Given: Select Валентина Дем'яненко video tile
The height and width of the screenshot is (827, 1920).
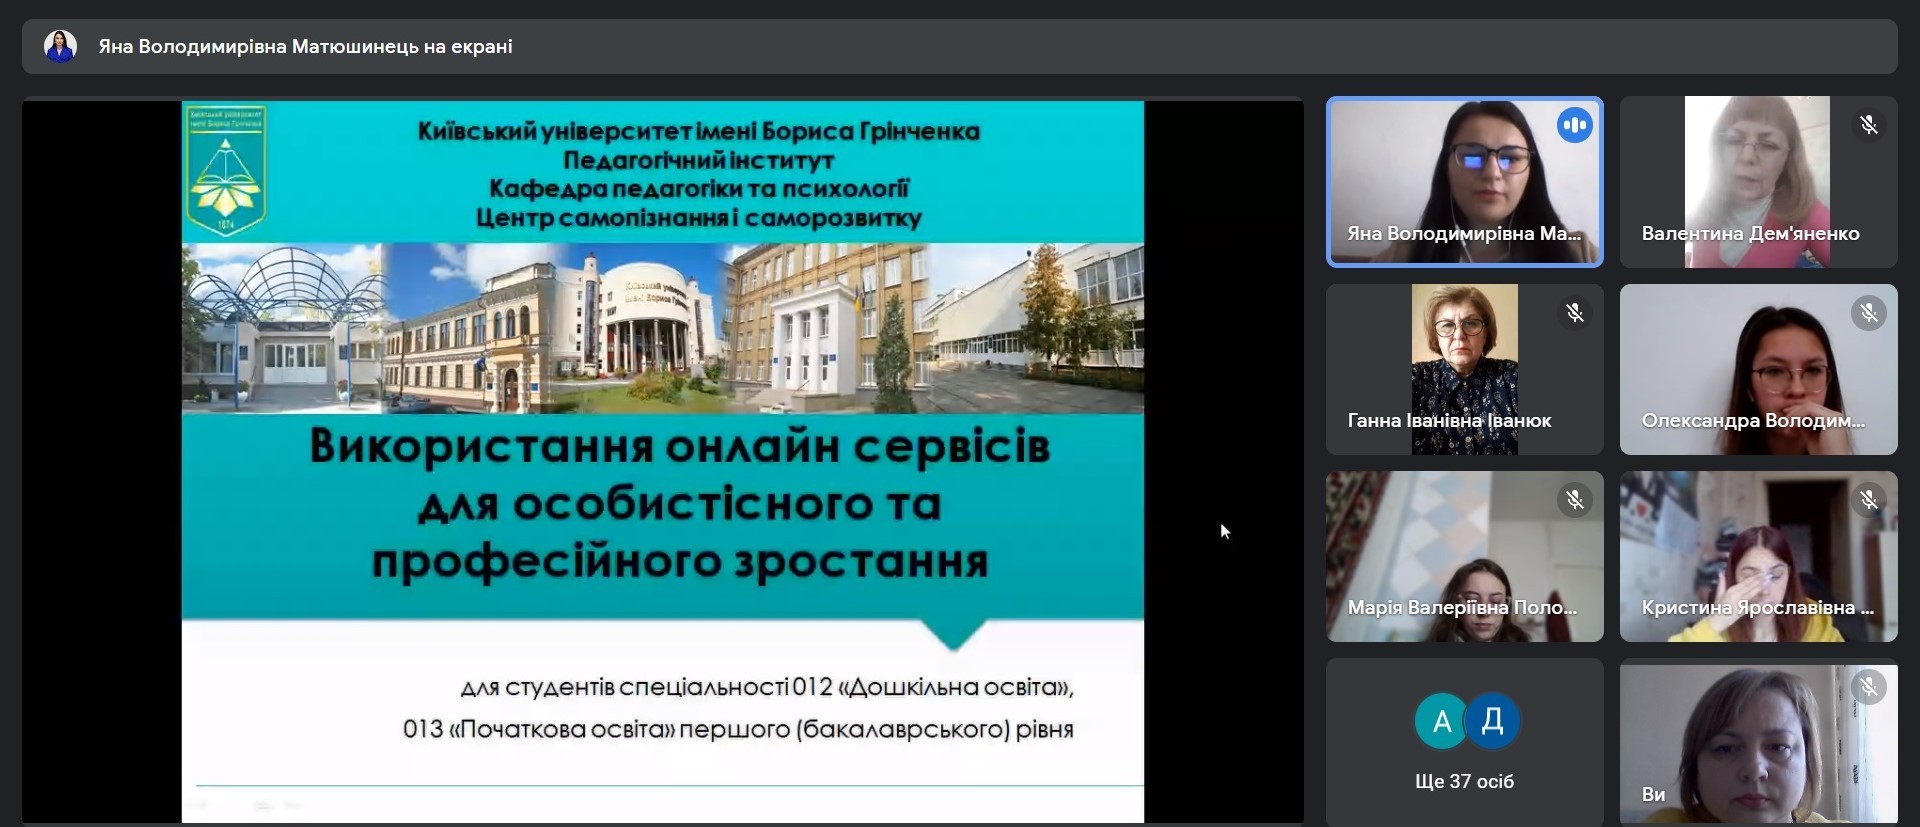Looking at the screenshot, I should point(1758,182).
